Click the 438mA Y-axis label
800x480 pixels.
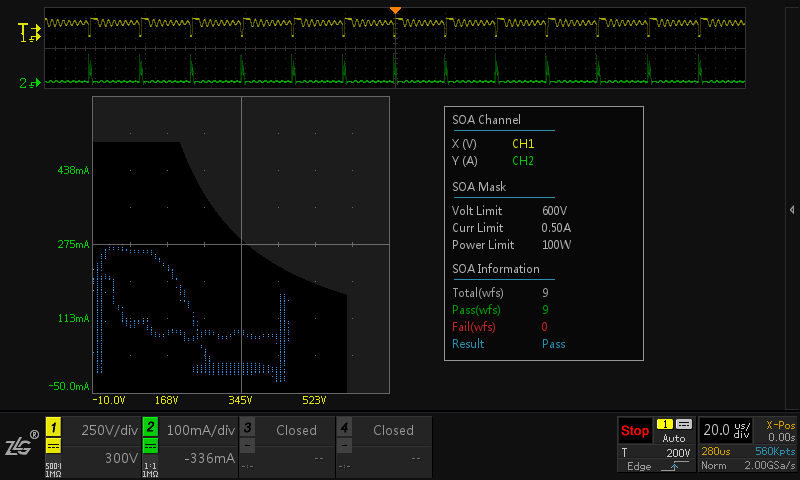tap(73, 170)
